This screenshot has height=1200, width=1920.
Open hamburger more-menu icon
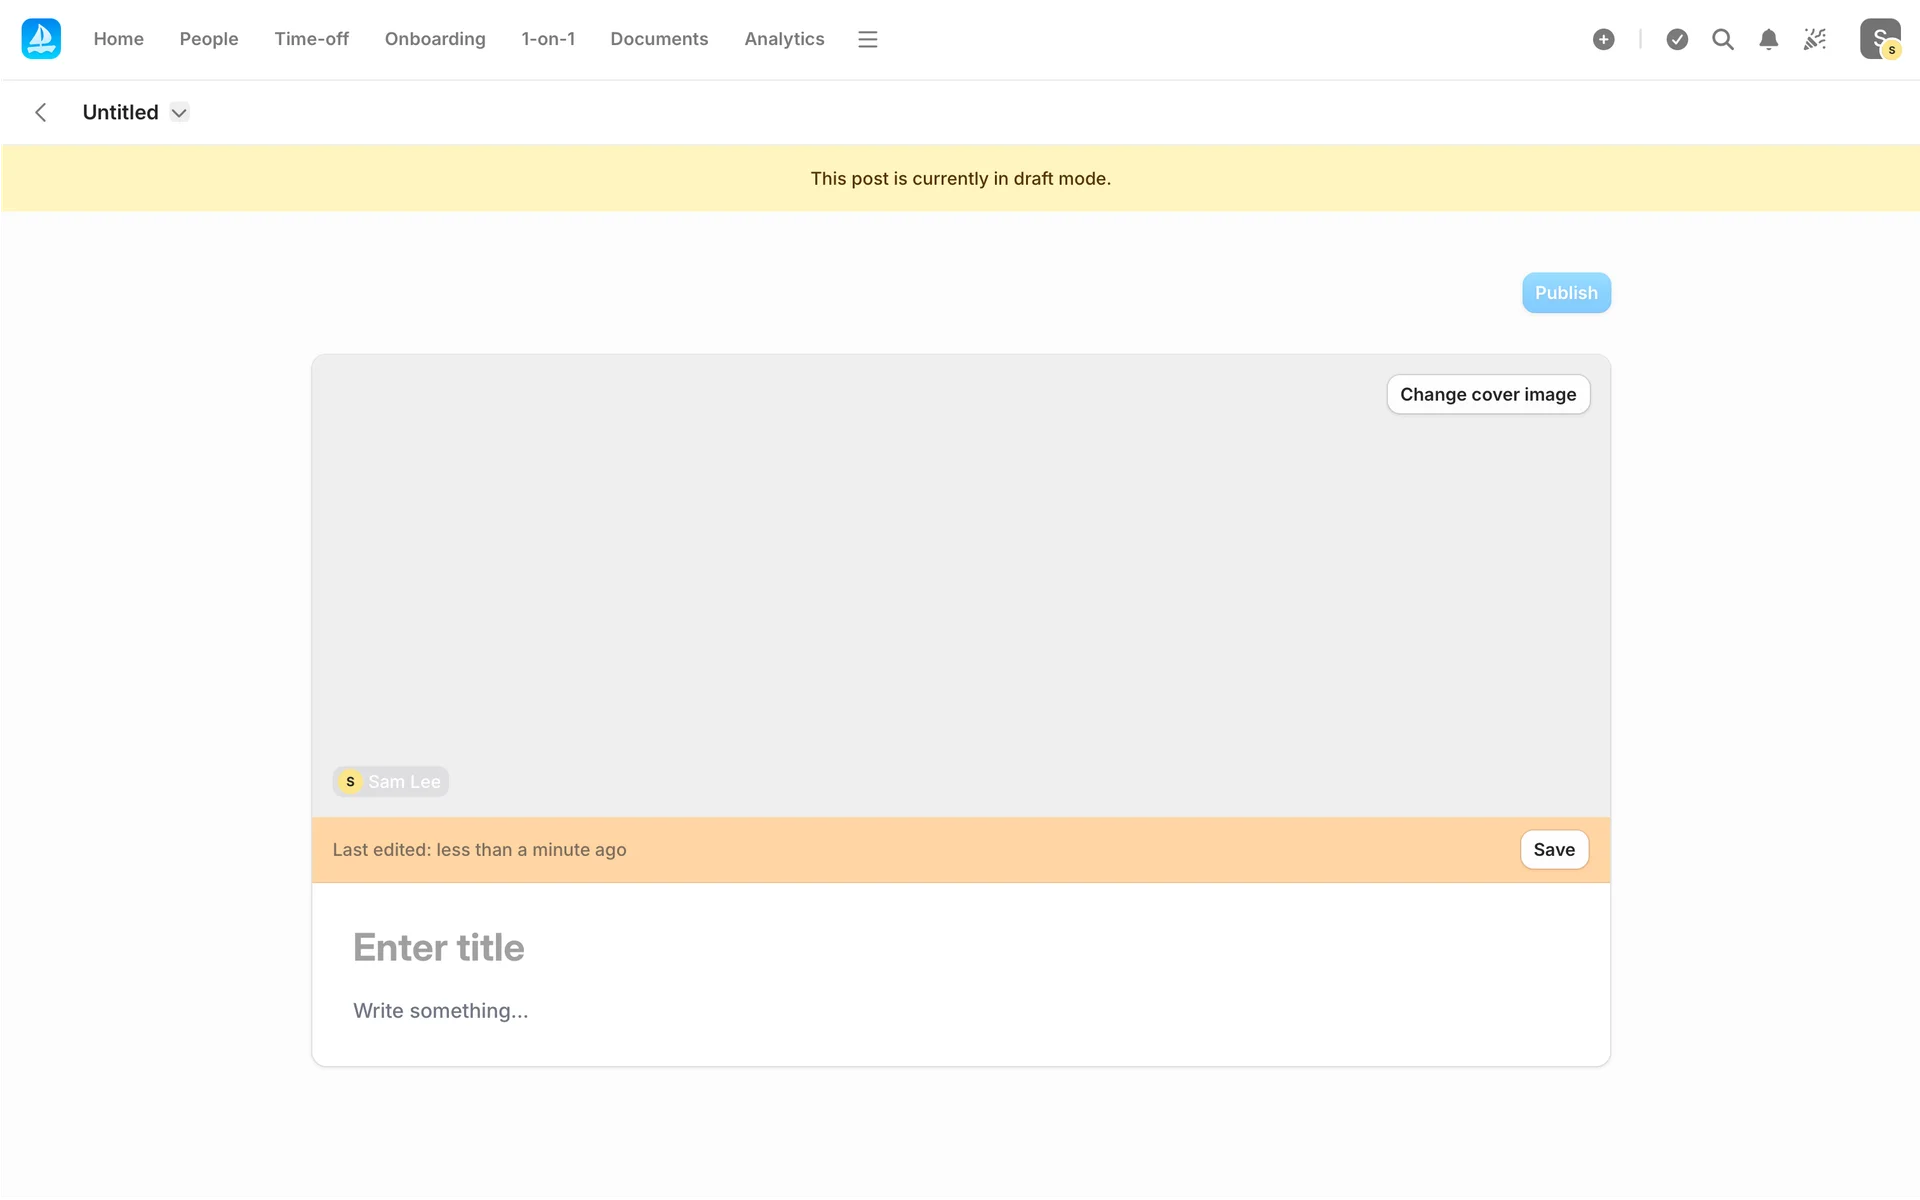(x=867, y=39)
